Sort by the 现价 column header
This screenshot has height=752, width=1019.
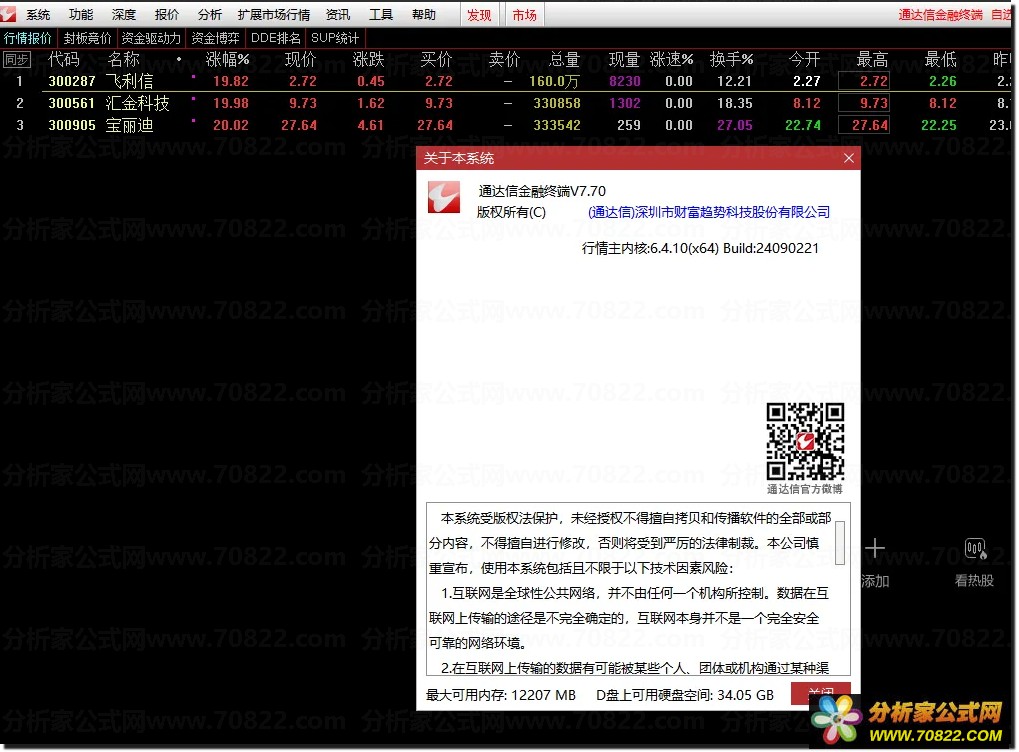[x=300, y=60]
